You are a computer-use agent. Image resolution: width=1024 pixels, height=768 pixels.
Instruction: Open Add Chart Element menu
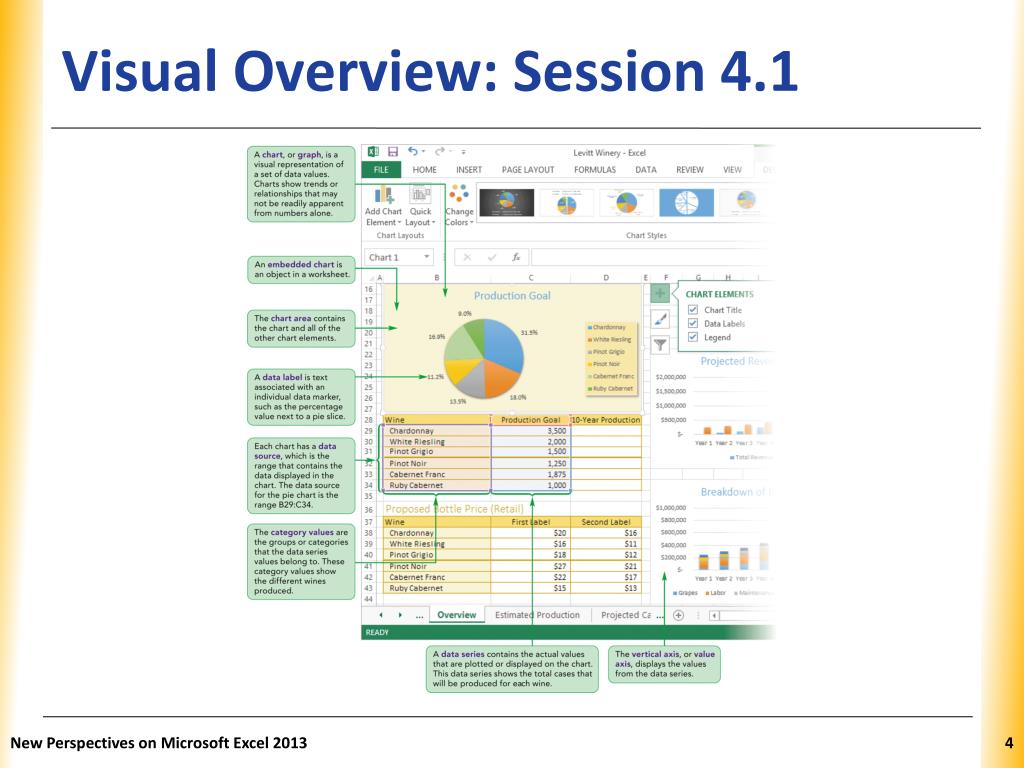tap(383, 206)
